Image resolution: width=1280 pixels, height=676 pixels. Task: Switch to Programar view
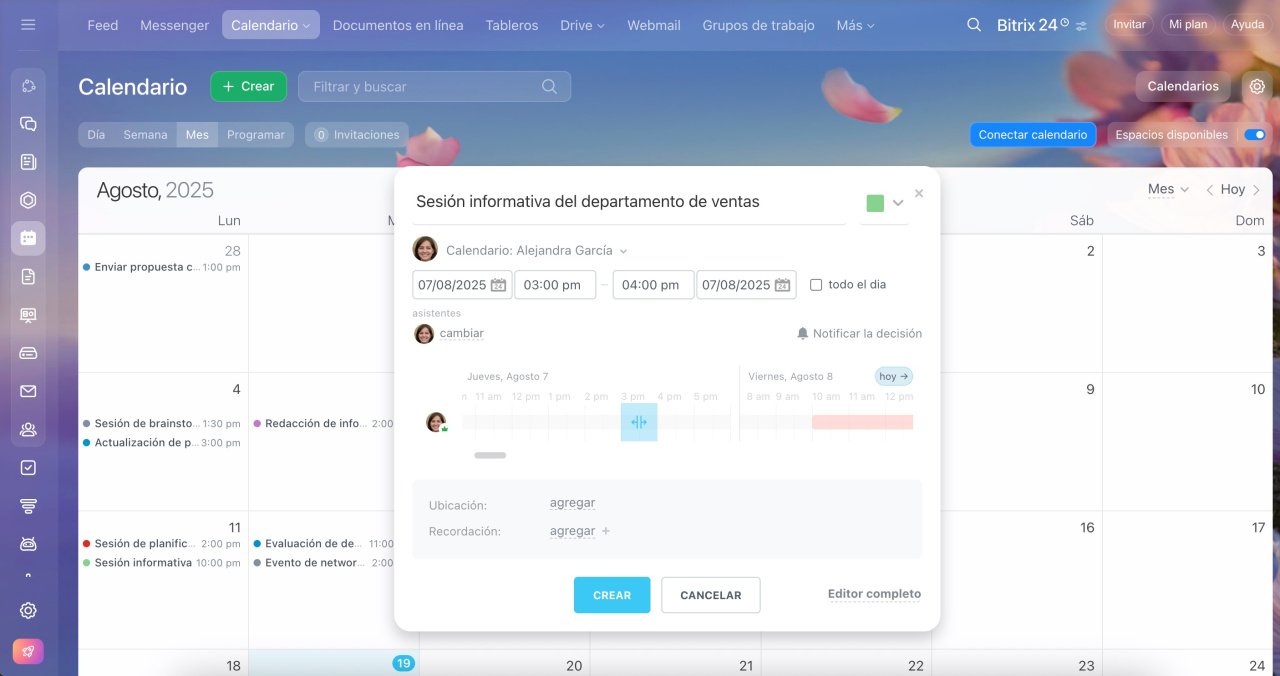point(256,135)
